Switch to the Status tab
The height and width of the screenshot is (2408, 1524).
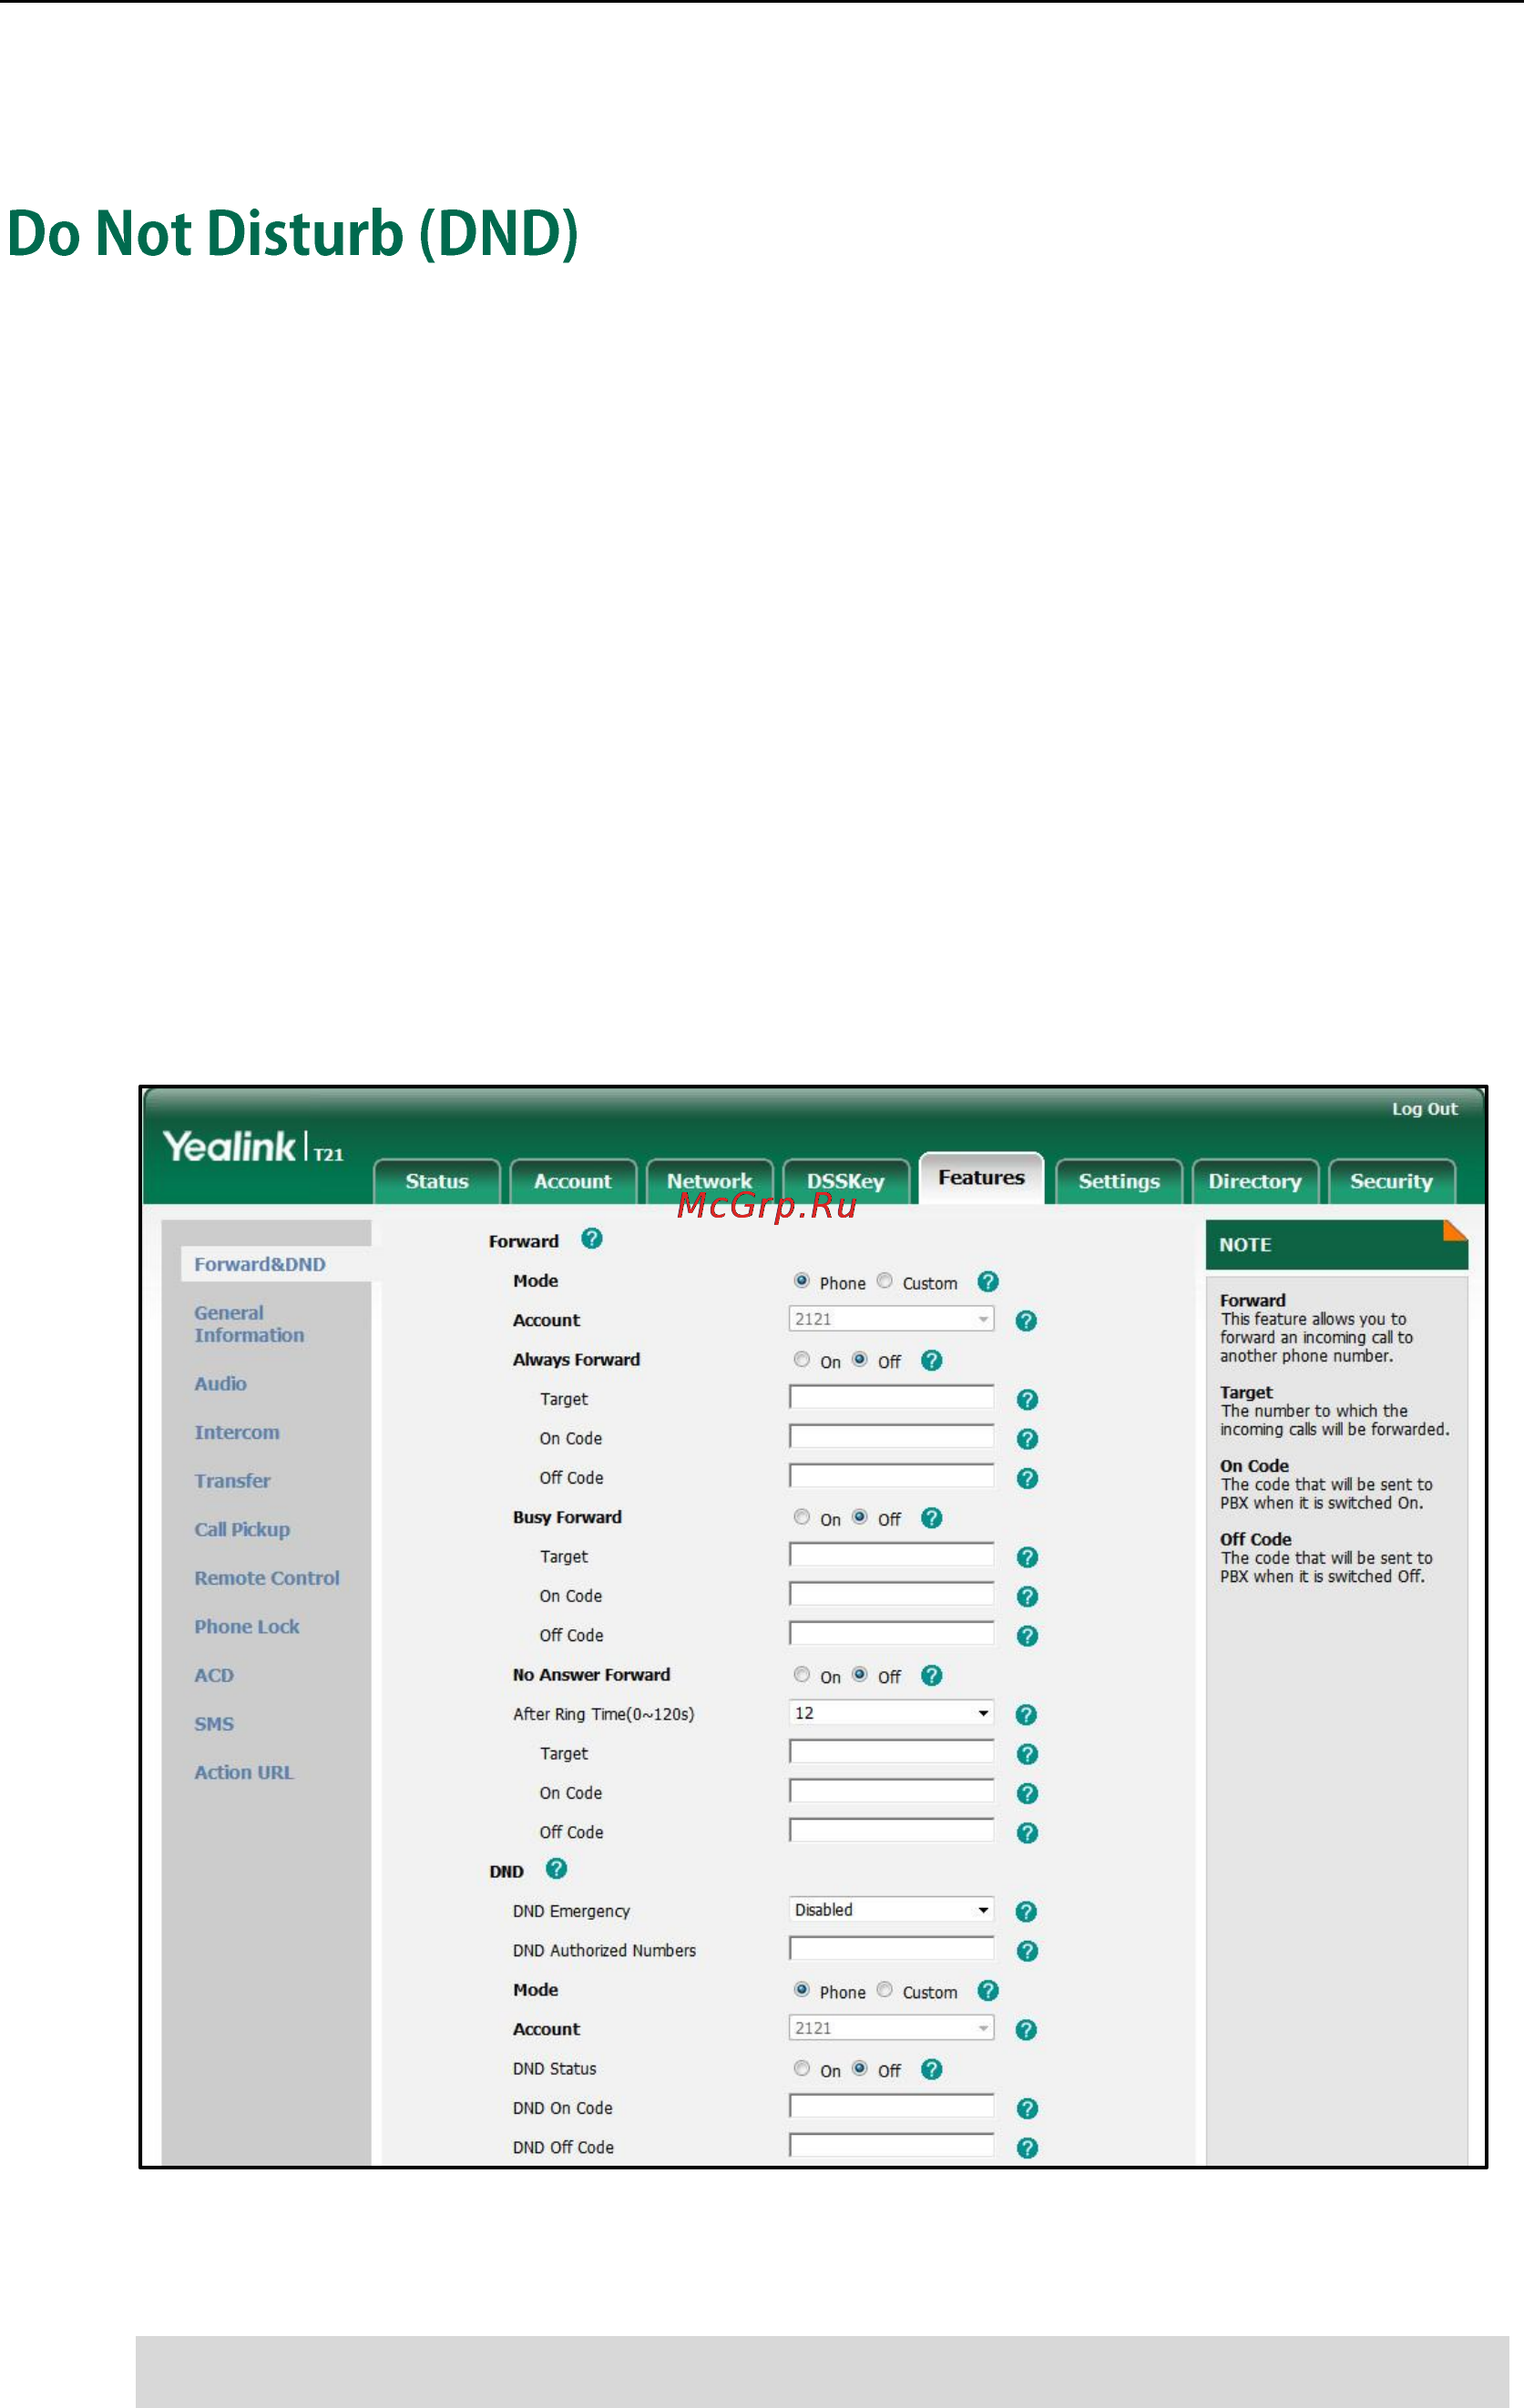[437, 1182]
